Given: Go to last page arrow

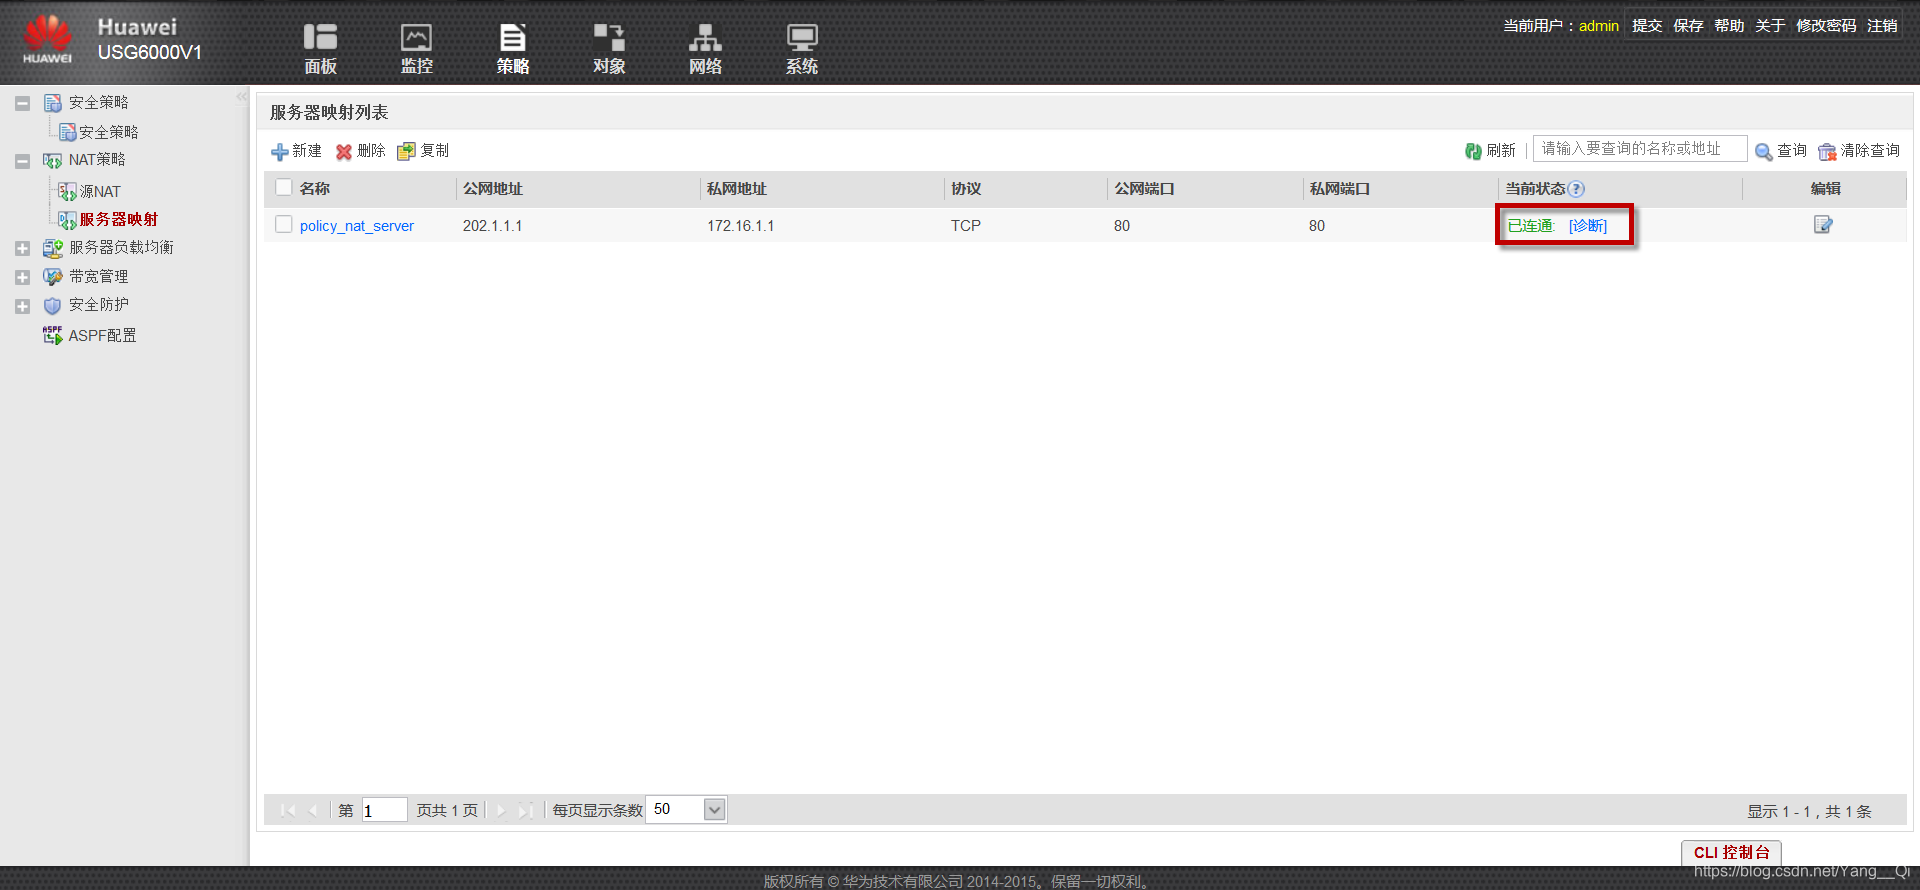Looking at the screenshot, I should pyautogui.click(x=525, y=811).
